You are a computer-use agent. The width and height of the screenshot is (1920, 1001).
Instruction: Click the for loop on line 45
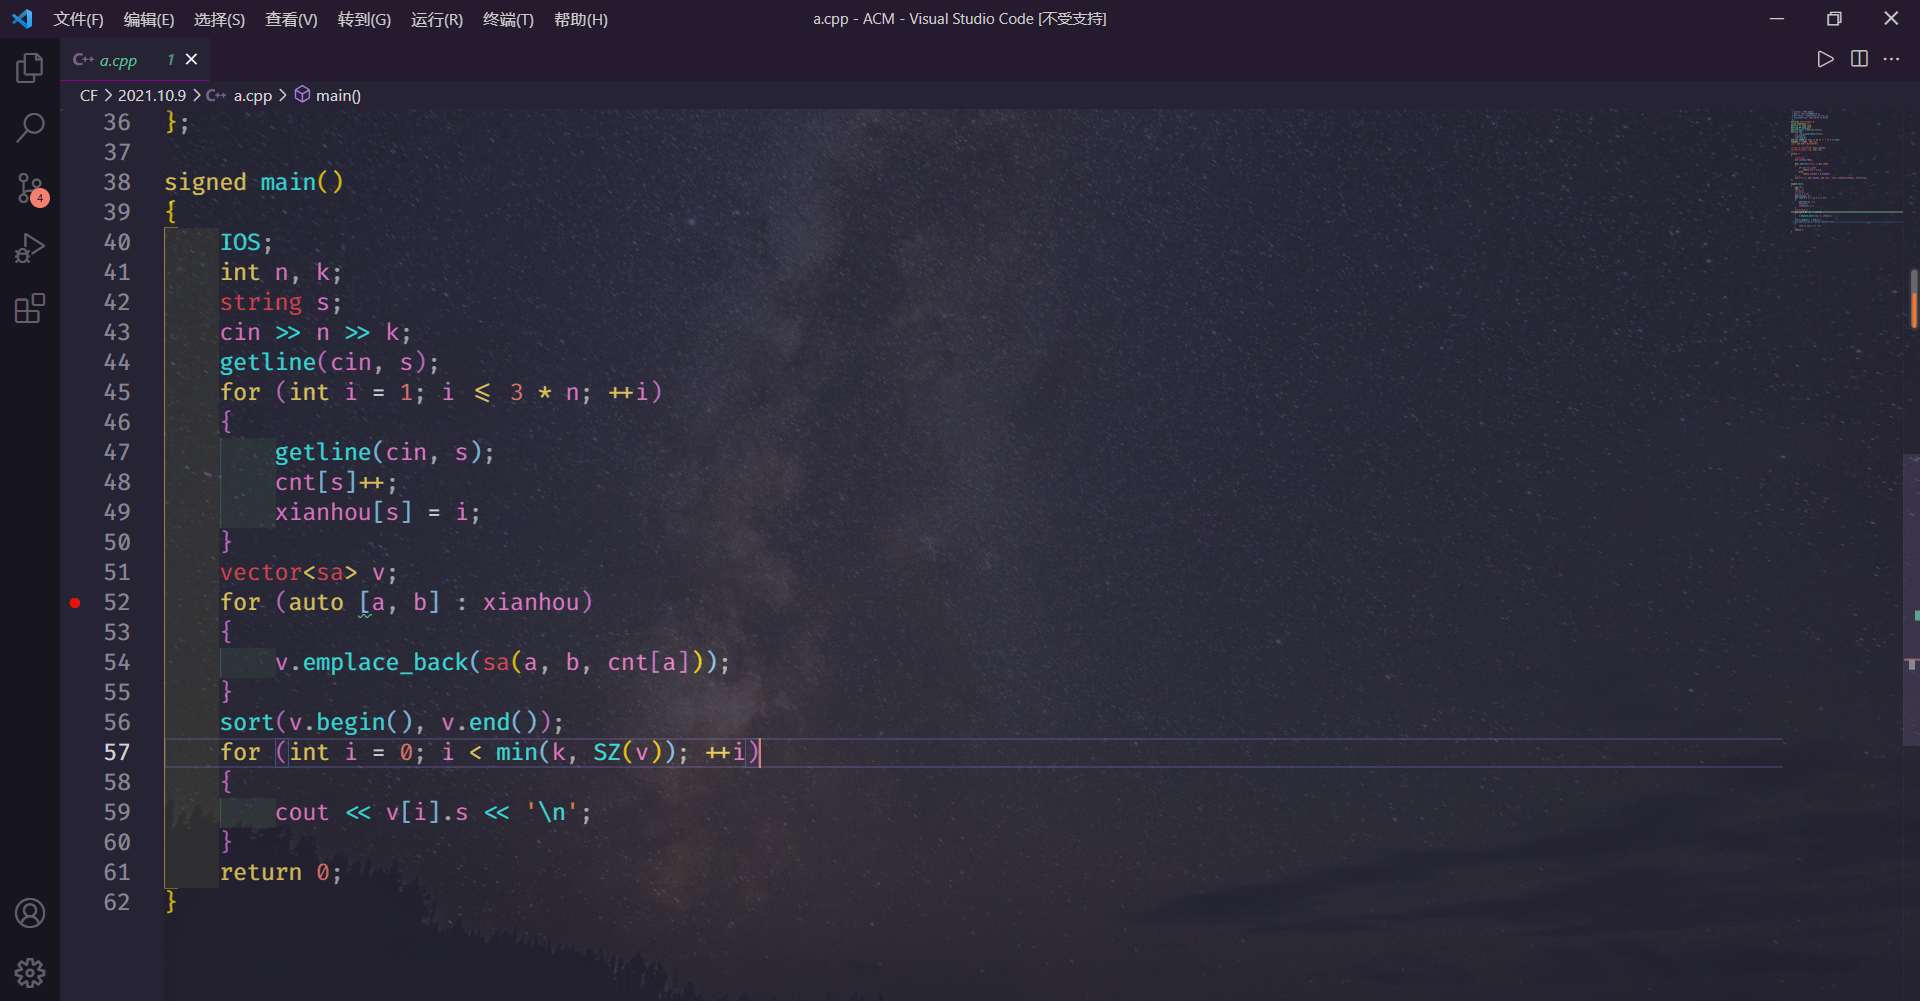tap(441, 392)
